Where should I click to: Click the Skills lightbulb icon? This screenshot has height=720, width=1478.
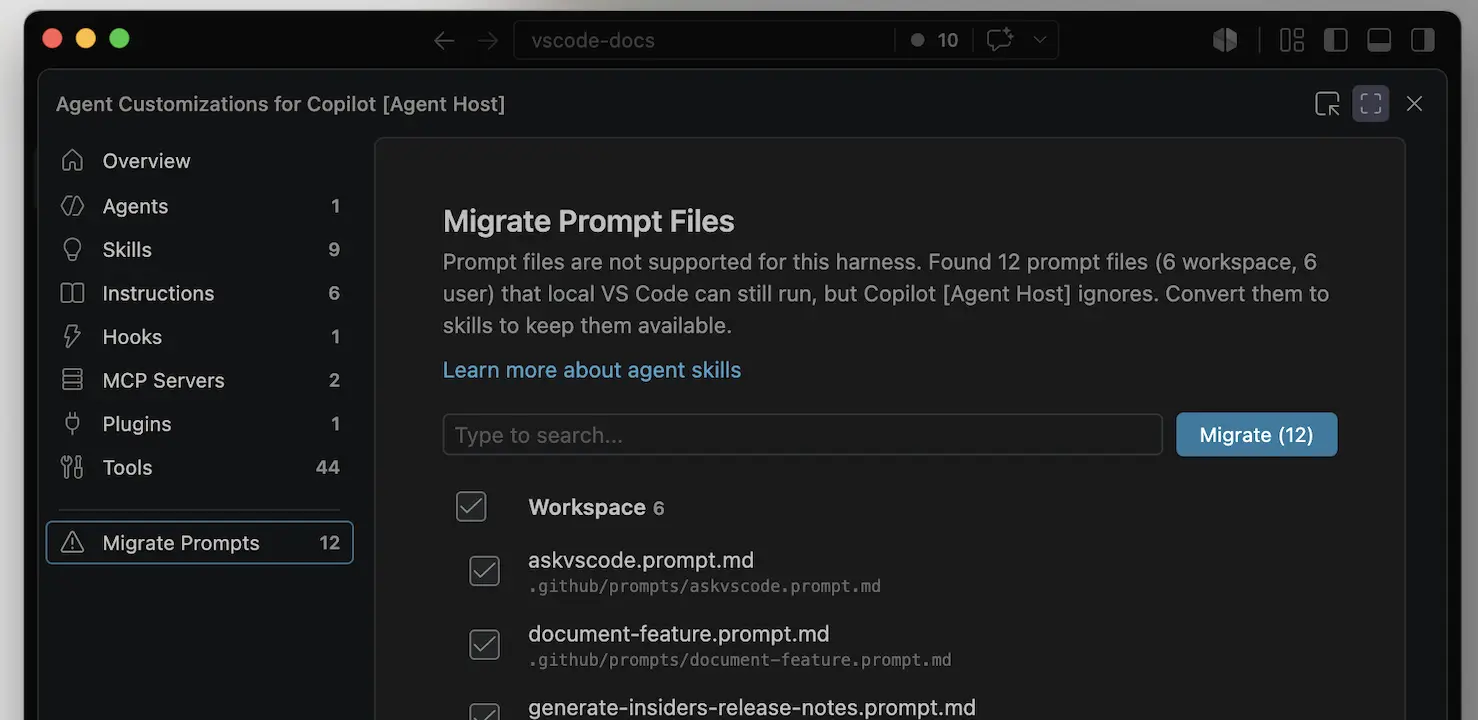click(72, 249)
